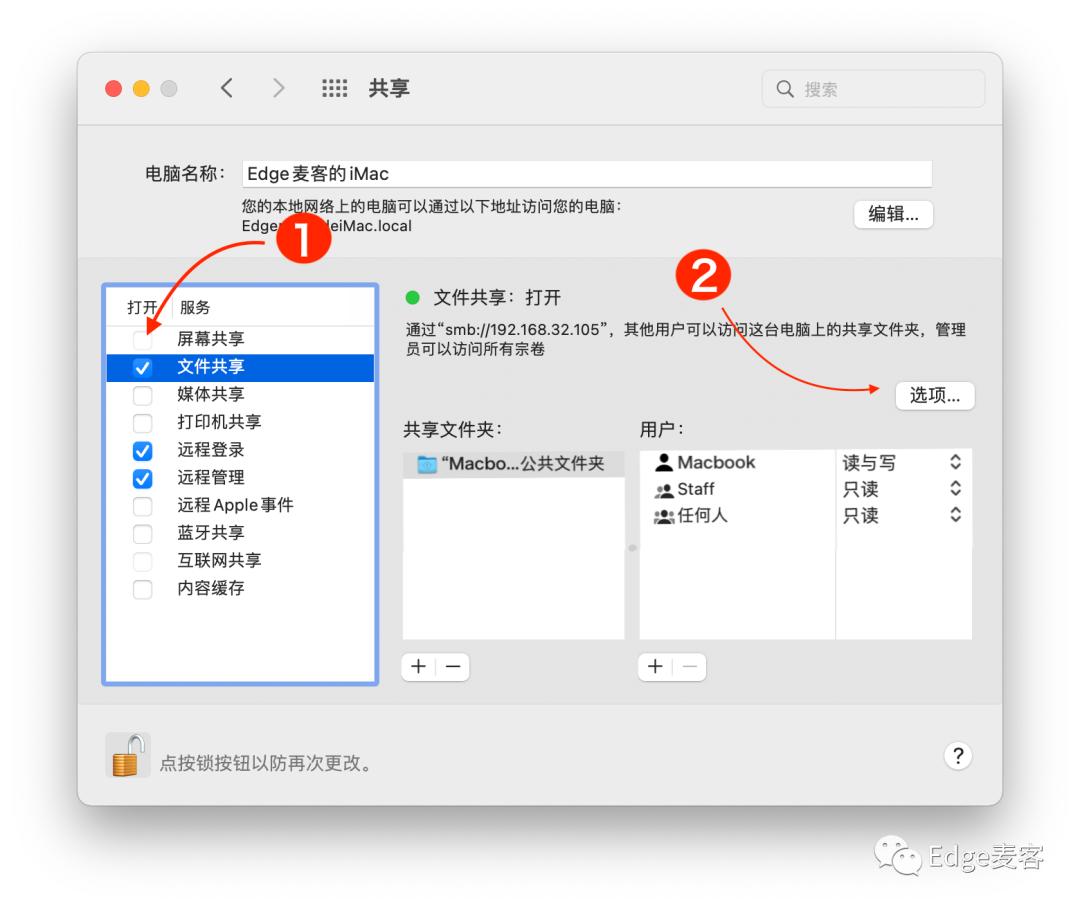The width and height of the screenshot is (1080, 908).
Task: Add a shared folder with the + button
Action: pos(418,666)
